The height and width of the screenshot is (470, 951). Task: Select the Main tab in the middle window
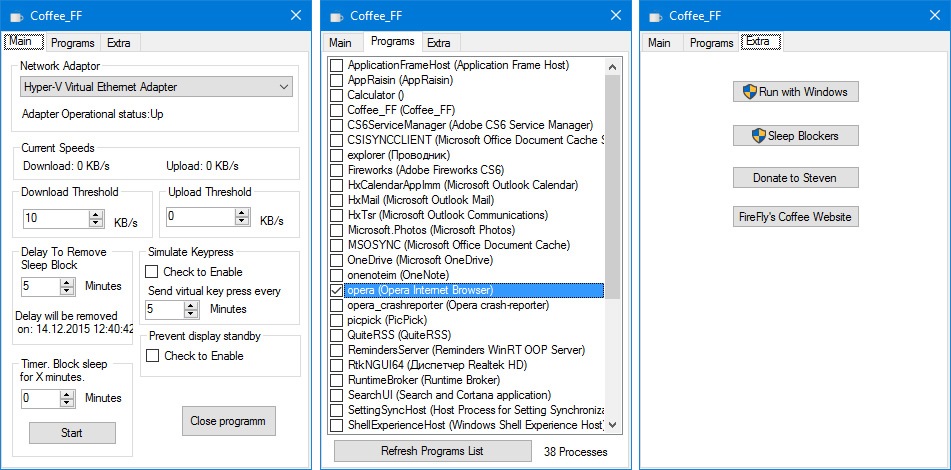[x=340, y=43]
